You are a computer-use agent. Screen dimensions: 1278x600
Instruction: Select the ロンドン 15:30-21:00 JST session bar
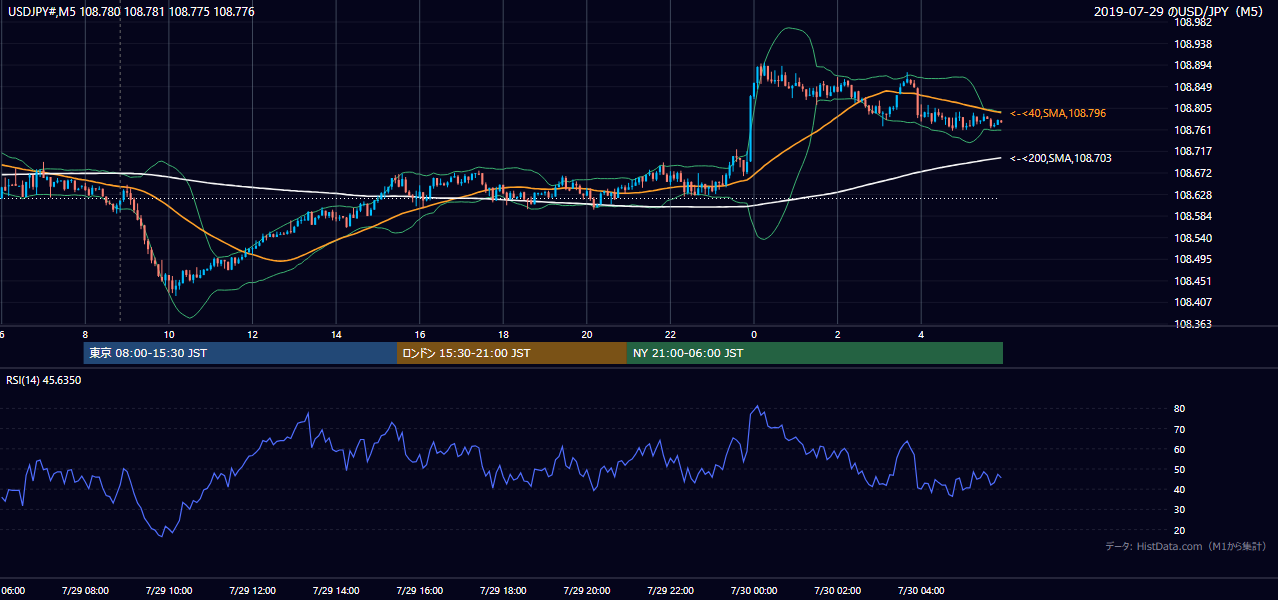point(512,353)
